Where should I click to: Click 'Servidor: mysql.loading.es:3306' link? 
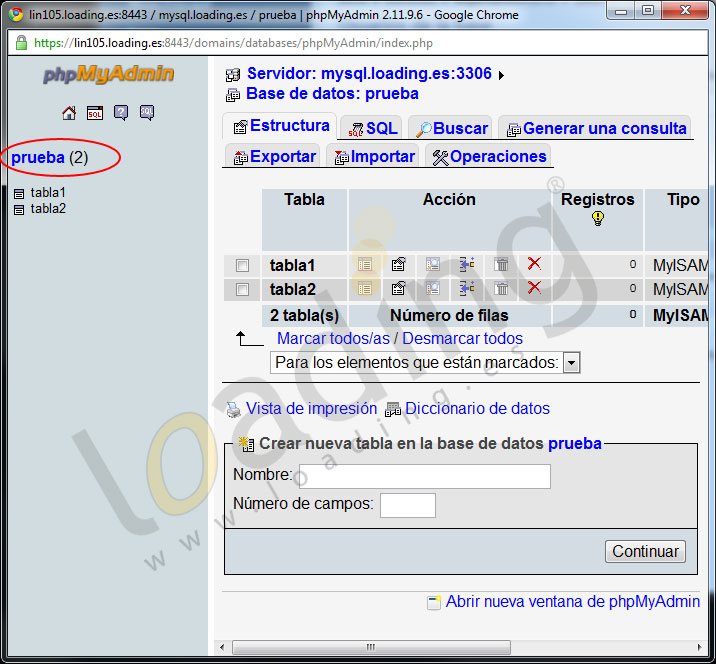pyautogui.click(x=369, y=74)
